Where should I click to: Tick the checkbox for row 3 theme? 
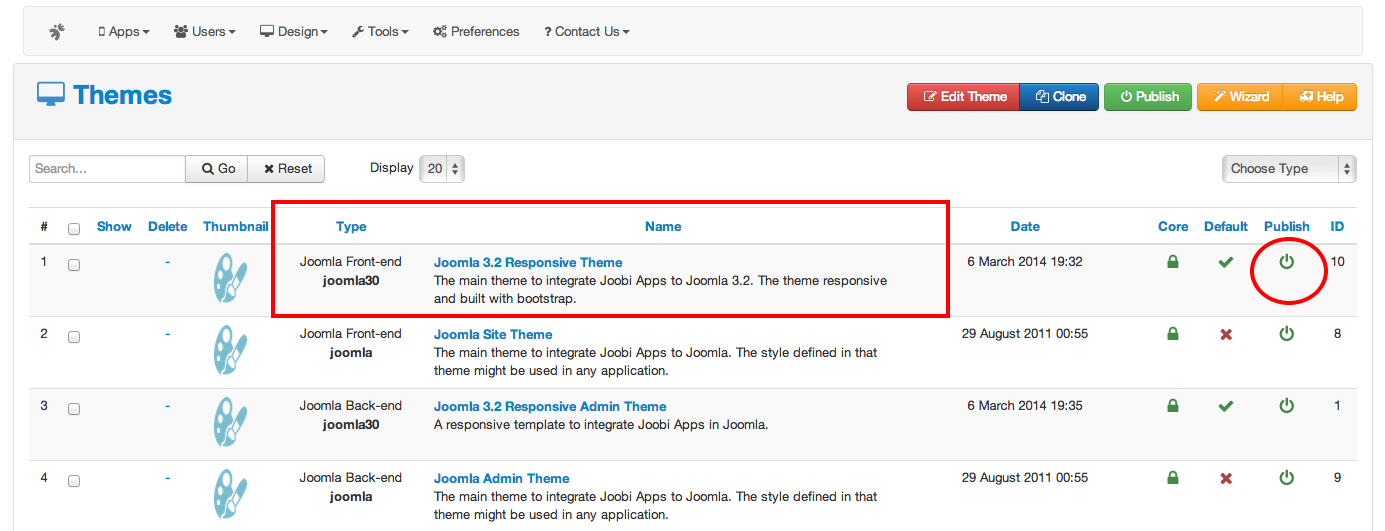(74, 409)
